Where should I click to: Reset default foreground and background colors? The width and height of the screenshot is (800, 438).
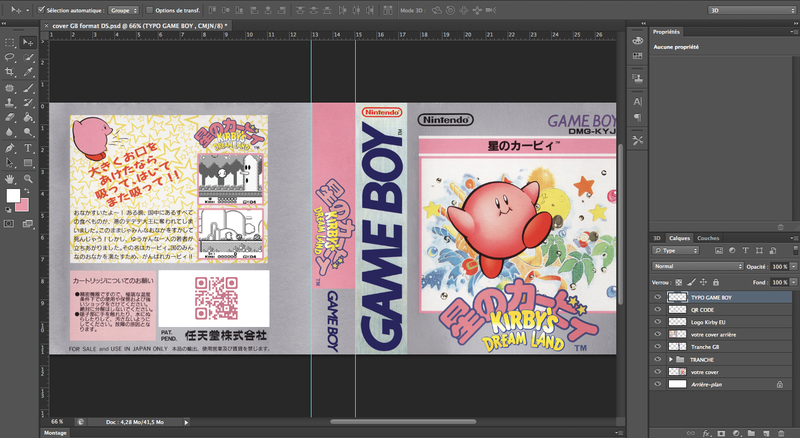[x=8, y=209]
